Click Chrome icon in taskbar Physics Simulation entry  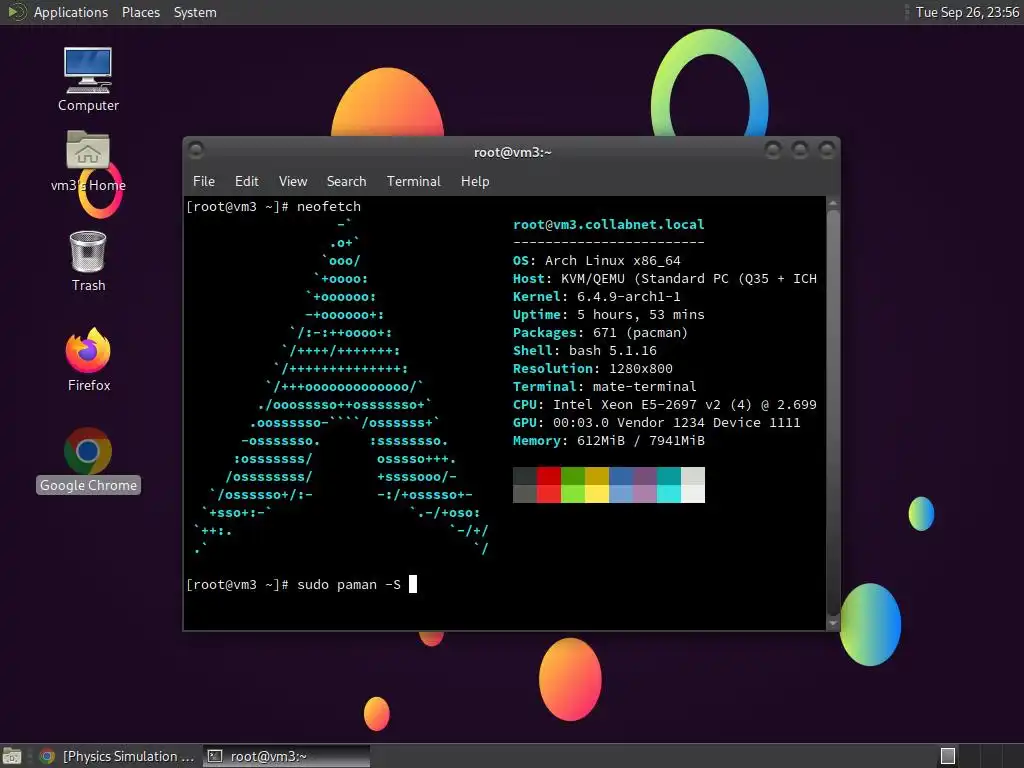(x=46, y=756)
